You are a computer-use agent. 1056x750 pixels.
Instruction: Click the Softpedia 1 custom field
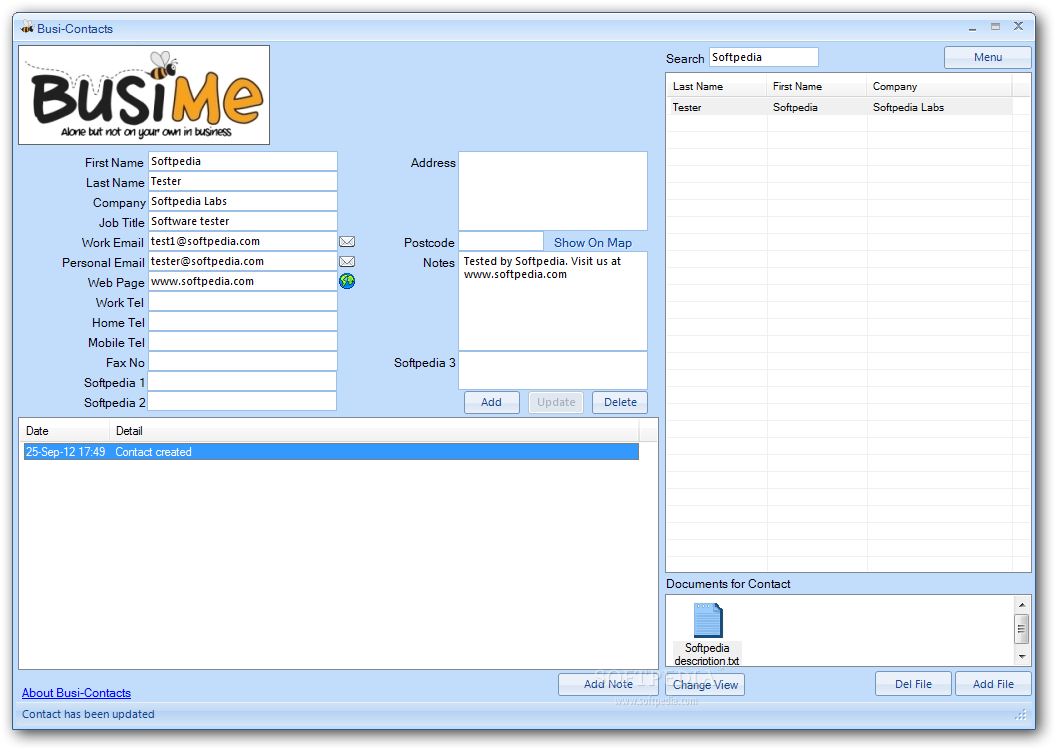click(242, 382)
